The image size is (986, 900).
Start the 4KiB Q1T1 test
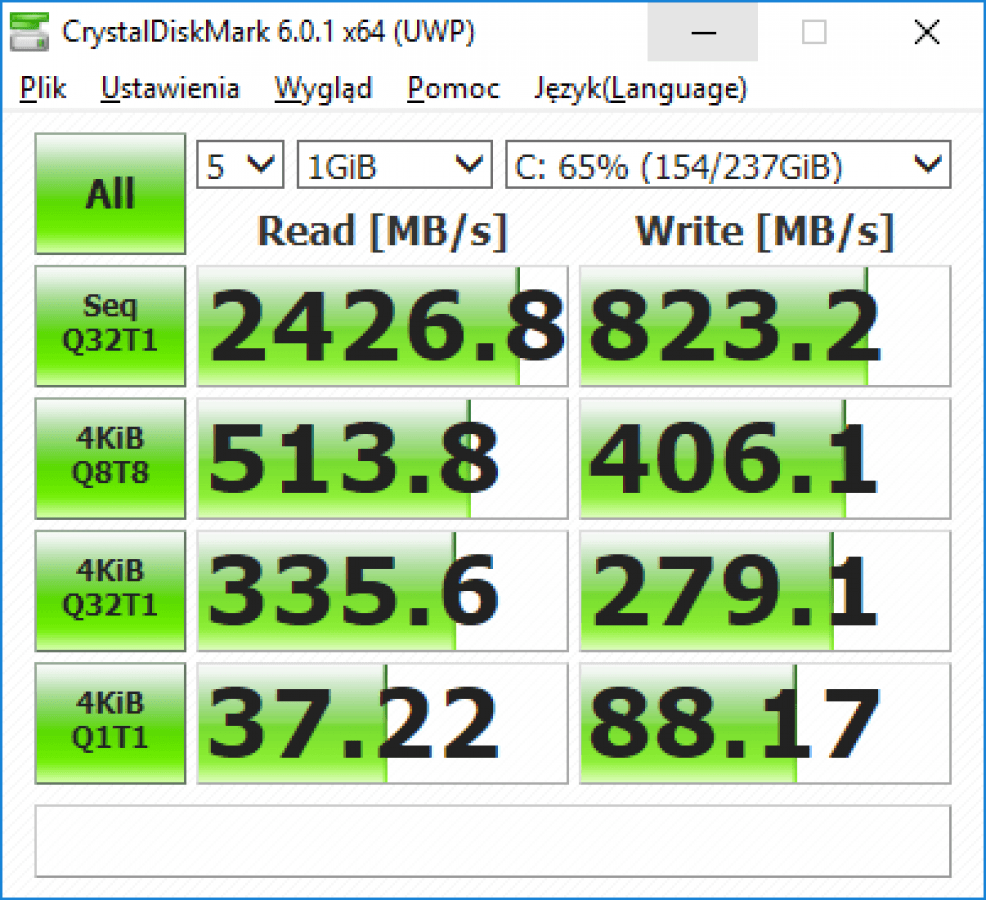tap(110, 722)
